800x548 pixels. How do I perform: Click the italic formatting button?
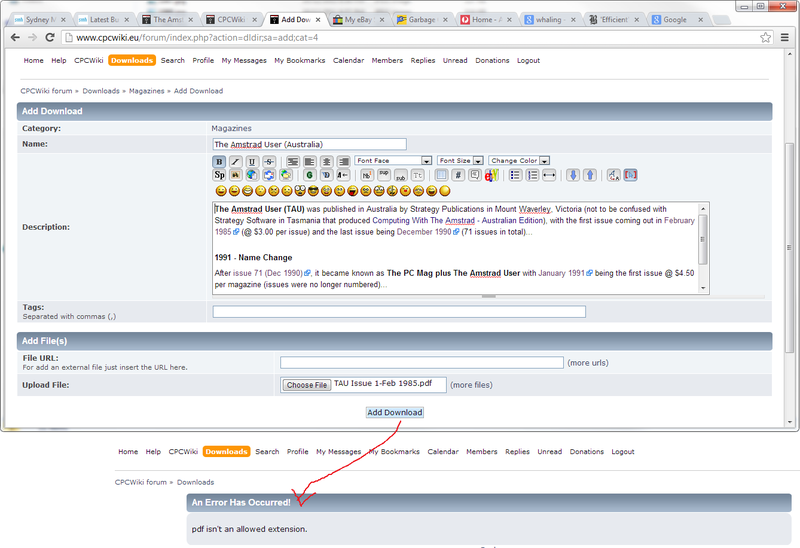(236, 161)
